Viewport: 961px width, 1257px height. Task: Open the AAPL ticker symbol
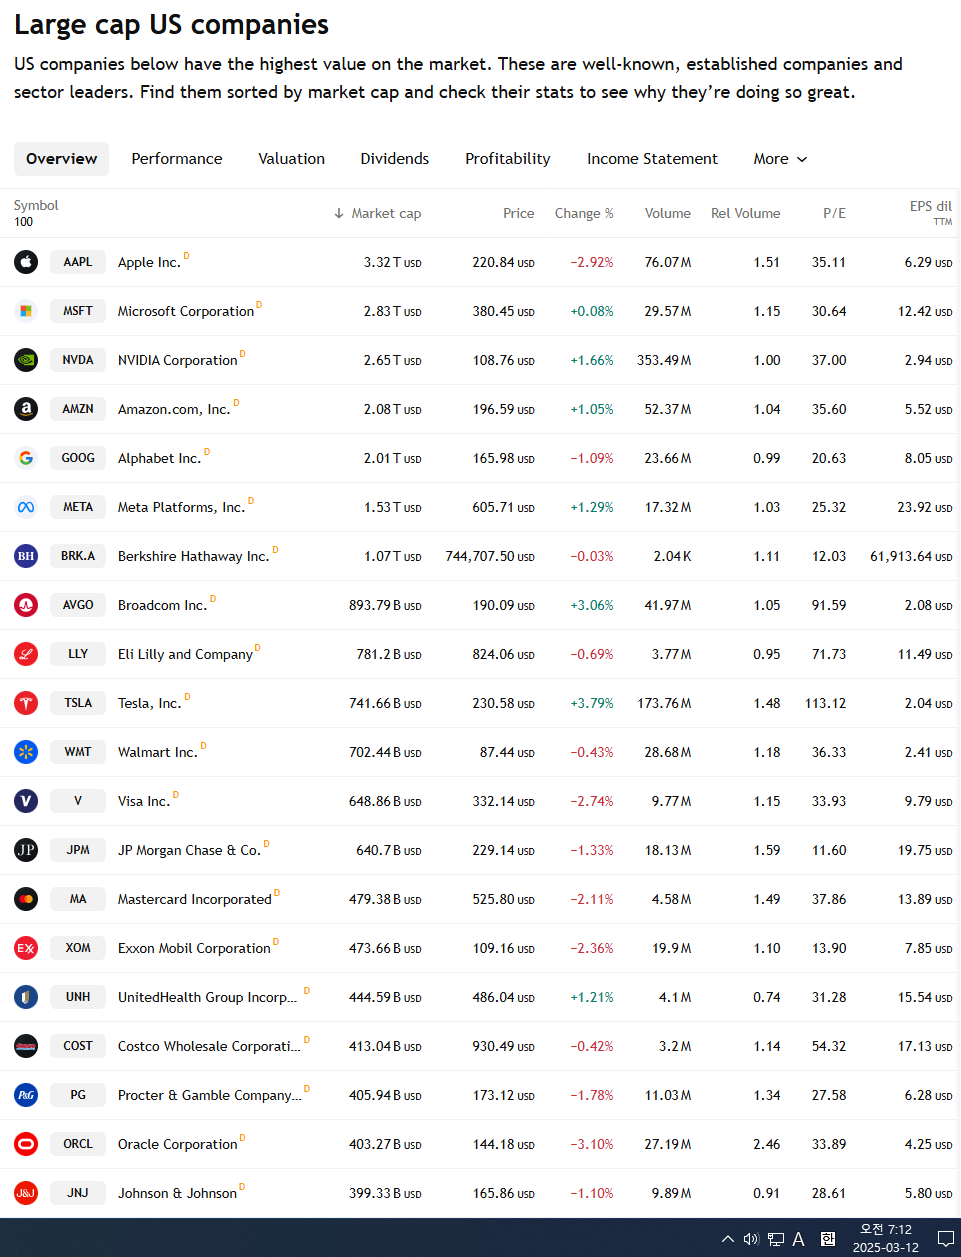(78, 262)
